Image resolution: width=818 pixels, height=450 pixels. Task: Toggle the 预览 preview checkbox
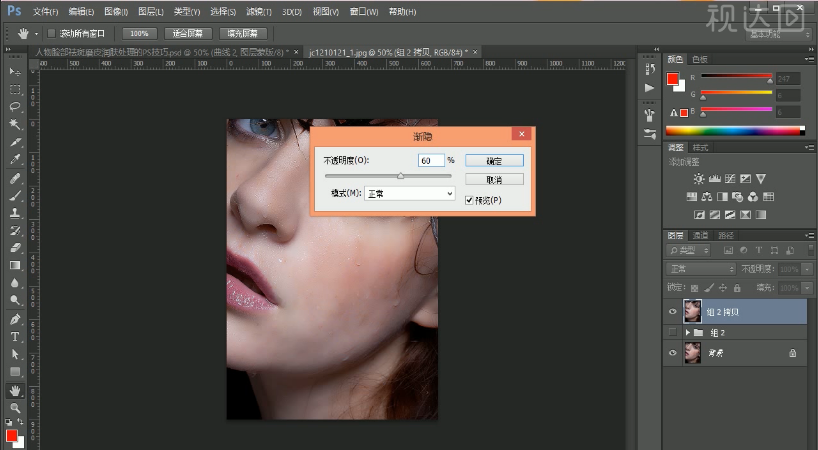click(469, 200)
